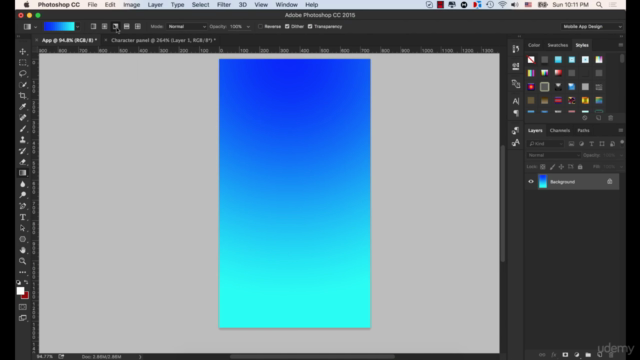The image size is (640, 360).
Task: Toggle the Transparency checkbox
Action: (310, 27)
